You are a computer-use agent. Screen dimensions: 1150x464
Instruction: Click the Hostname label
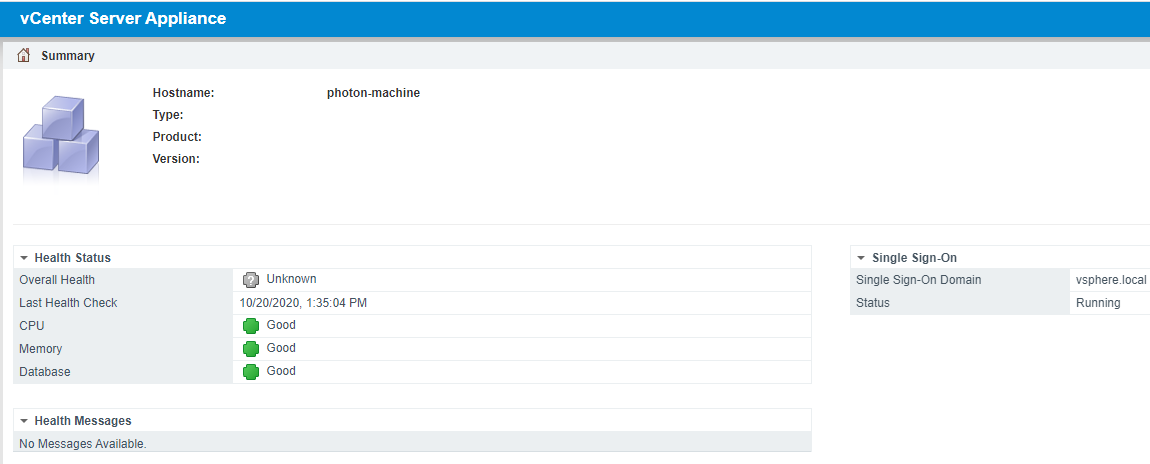click(x=183, y=93)
